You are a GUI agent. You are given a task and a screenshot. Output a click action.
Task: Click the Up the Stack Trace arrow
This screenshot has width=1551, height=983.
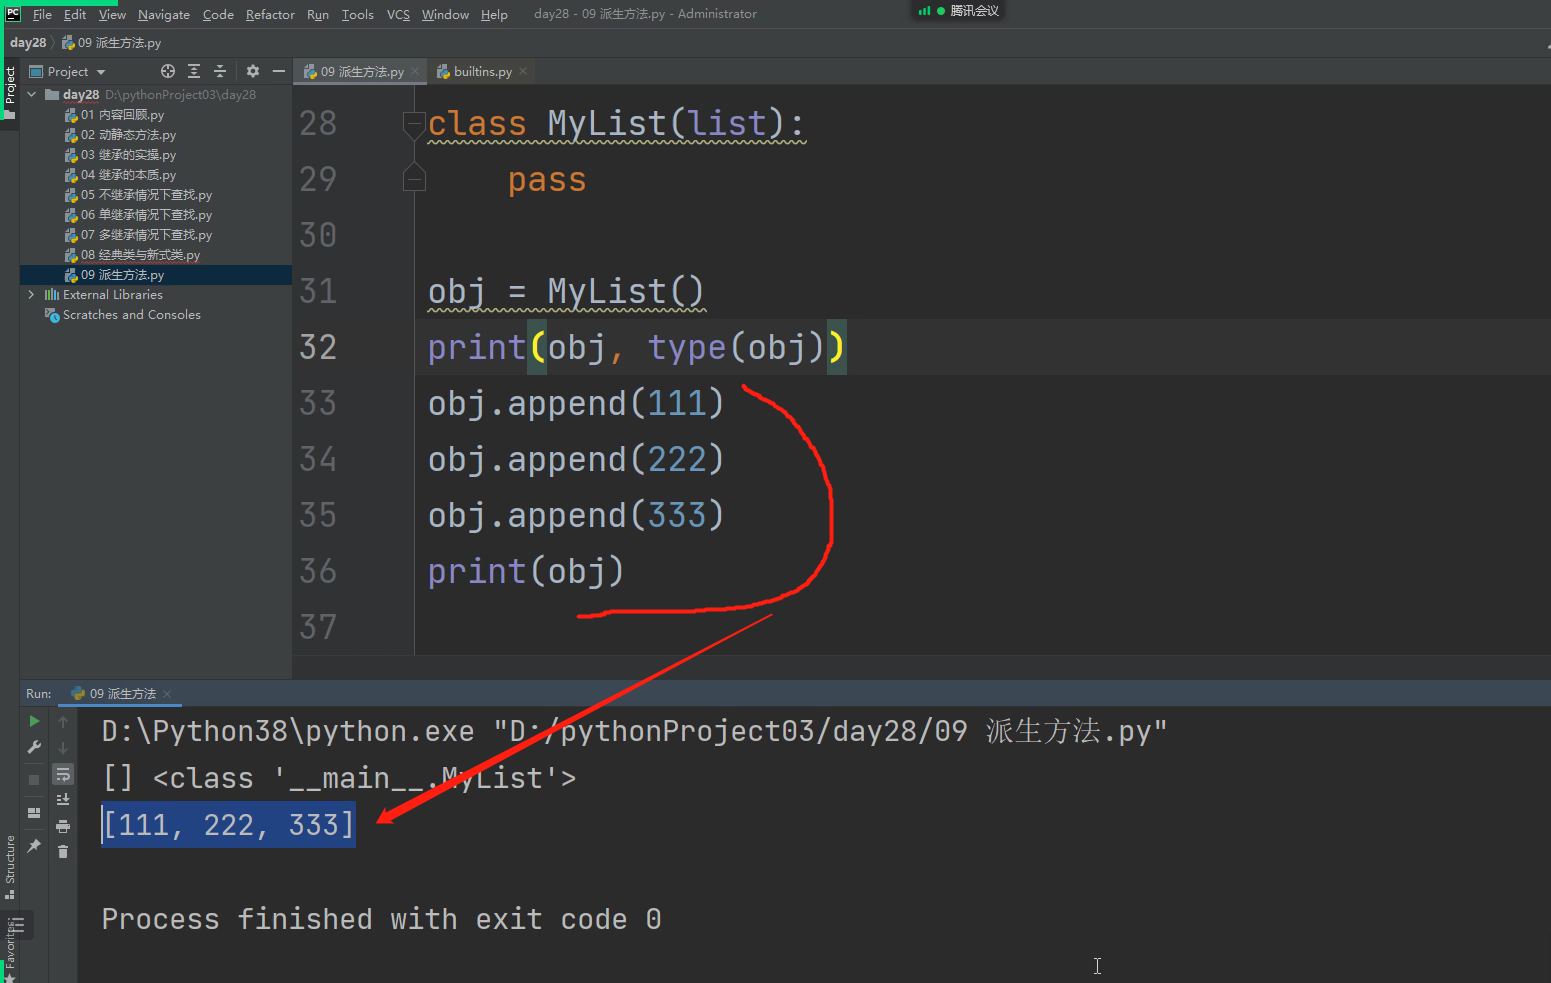pyautogui.click(x=63, y=721)
